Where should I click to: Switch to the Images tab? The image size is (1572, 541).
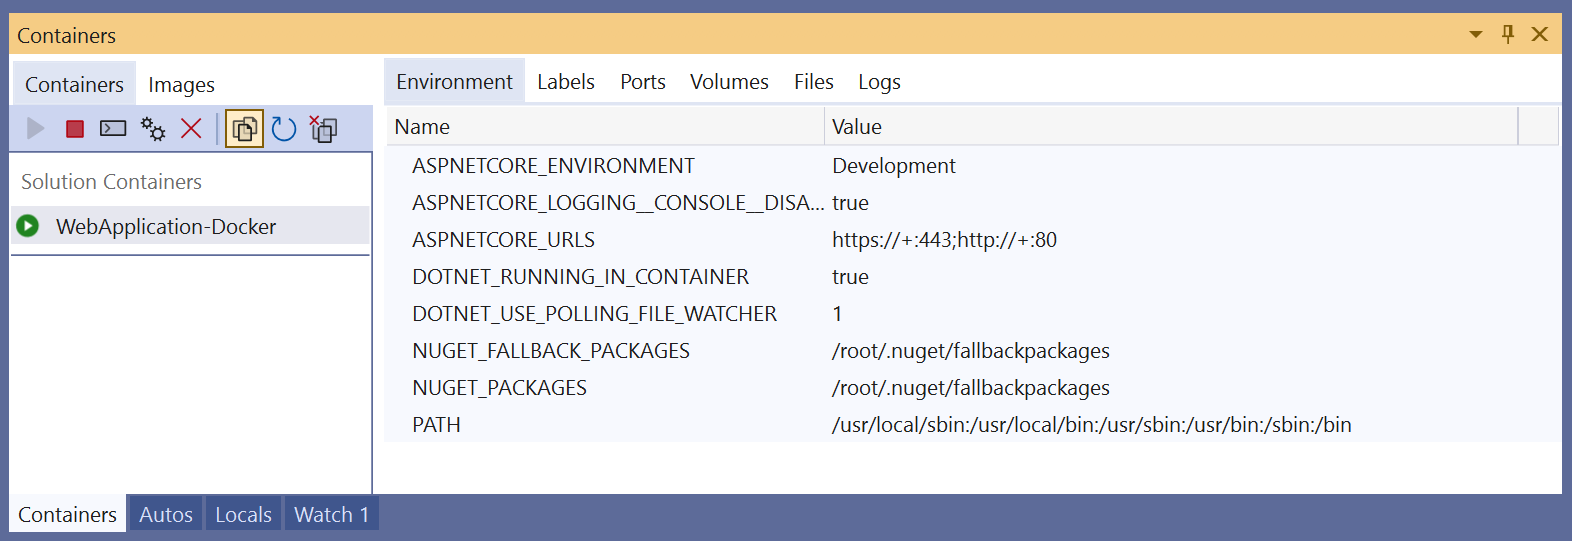(181, 85)
